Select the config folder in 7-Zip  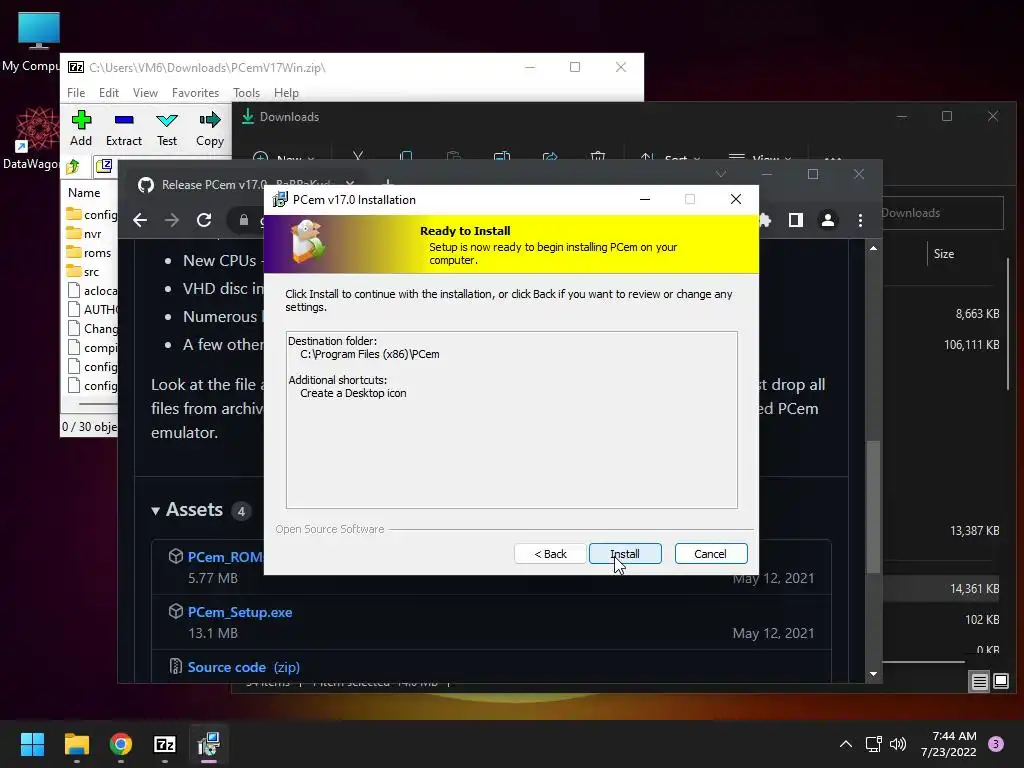coord(92,215)
